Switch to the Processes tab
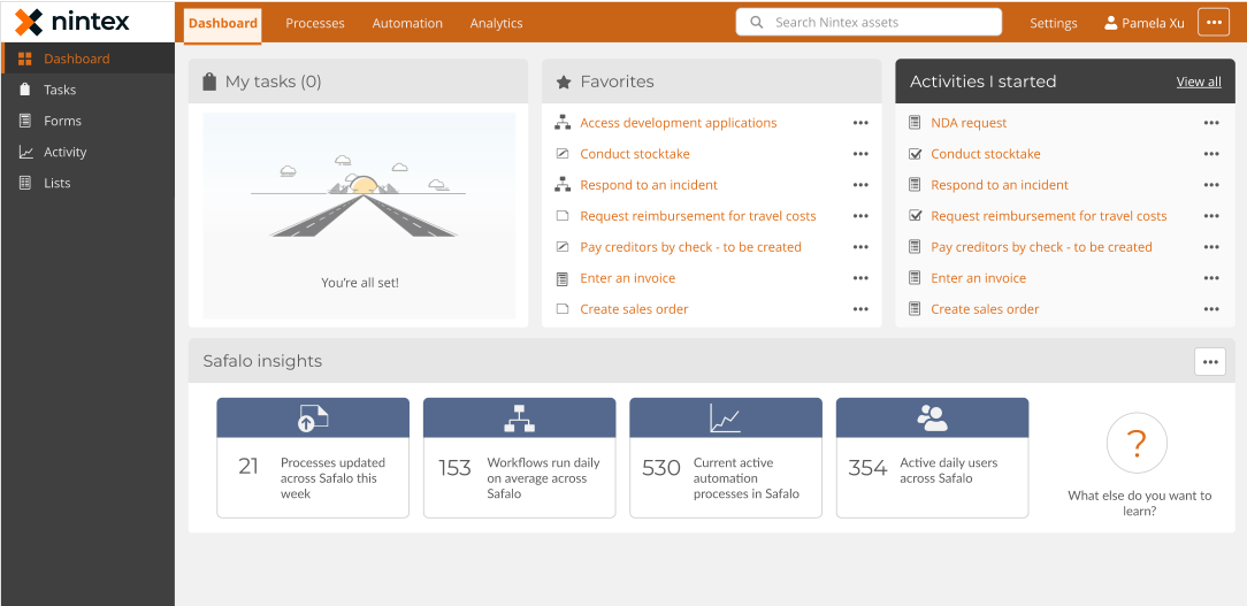Screen dimensions: 1248x606 click(x=315, y=23)
